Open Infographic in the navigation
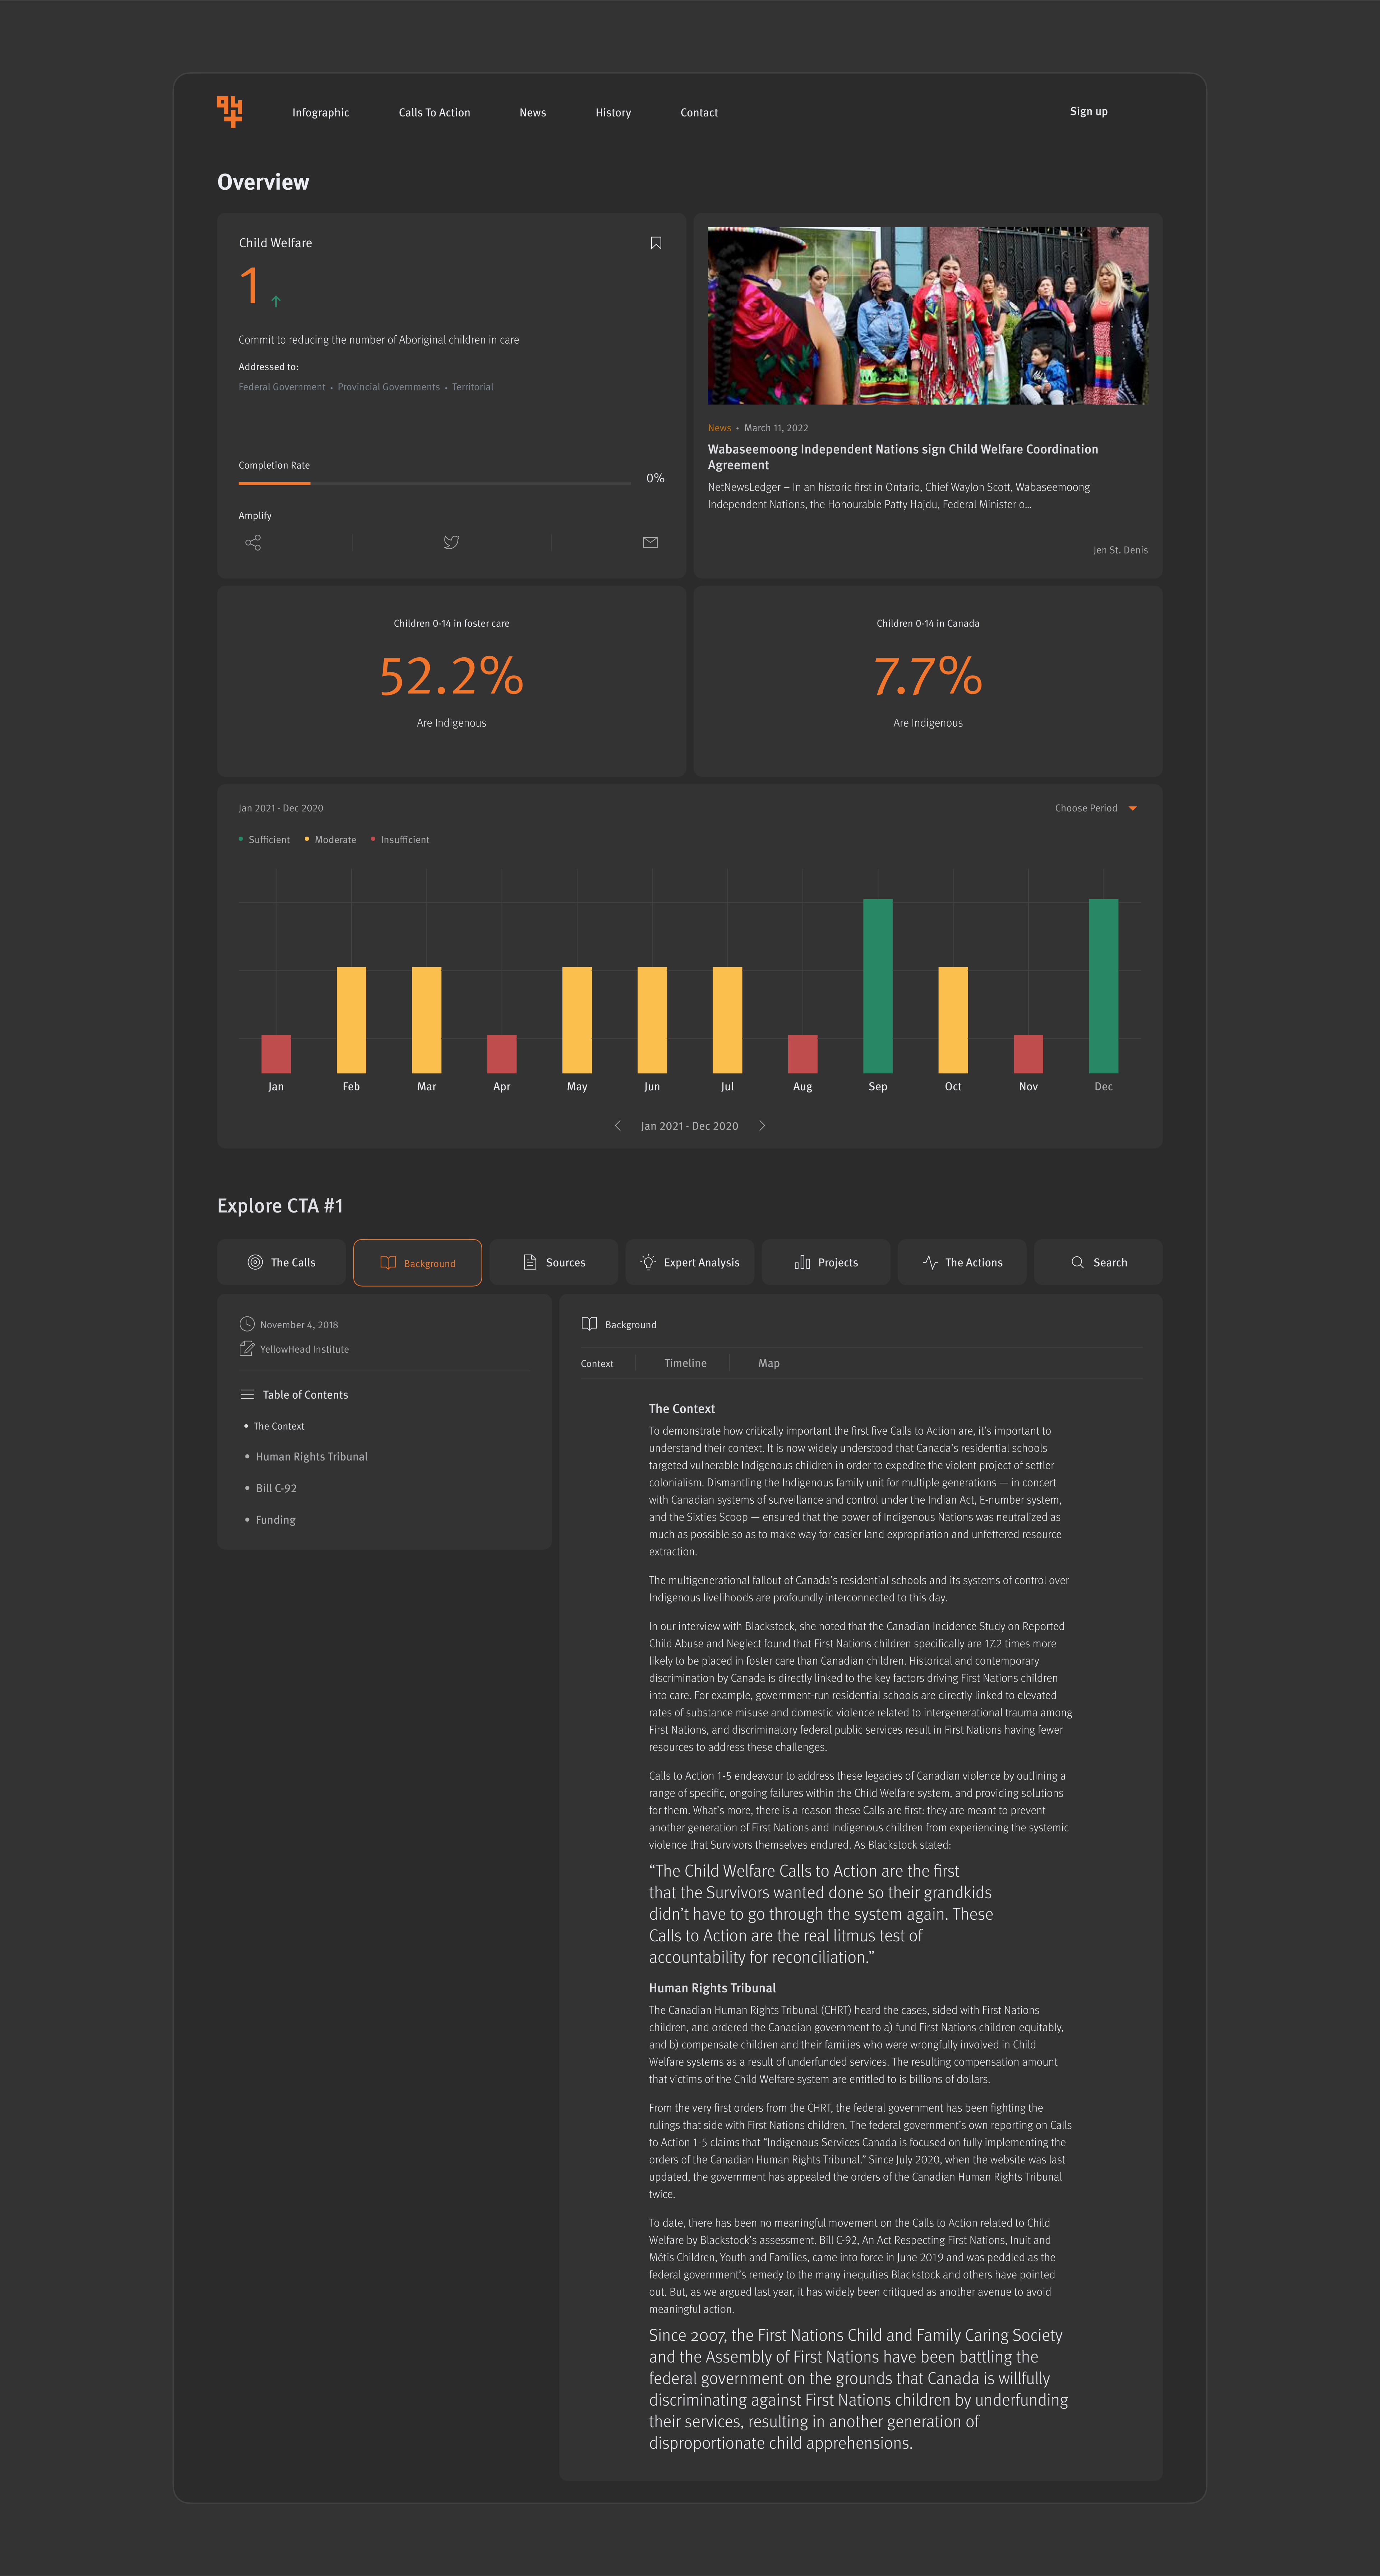The image size is (1380, 2576). tap(321, 112)
